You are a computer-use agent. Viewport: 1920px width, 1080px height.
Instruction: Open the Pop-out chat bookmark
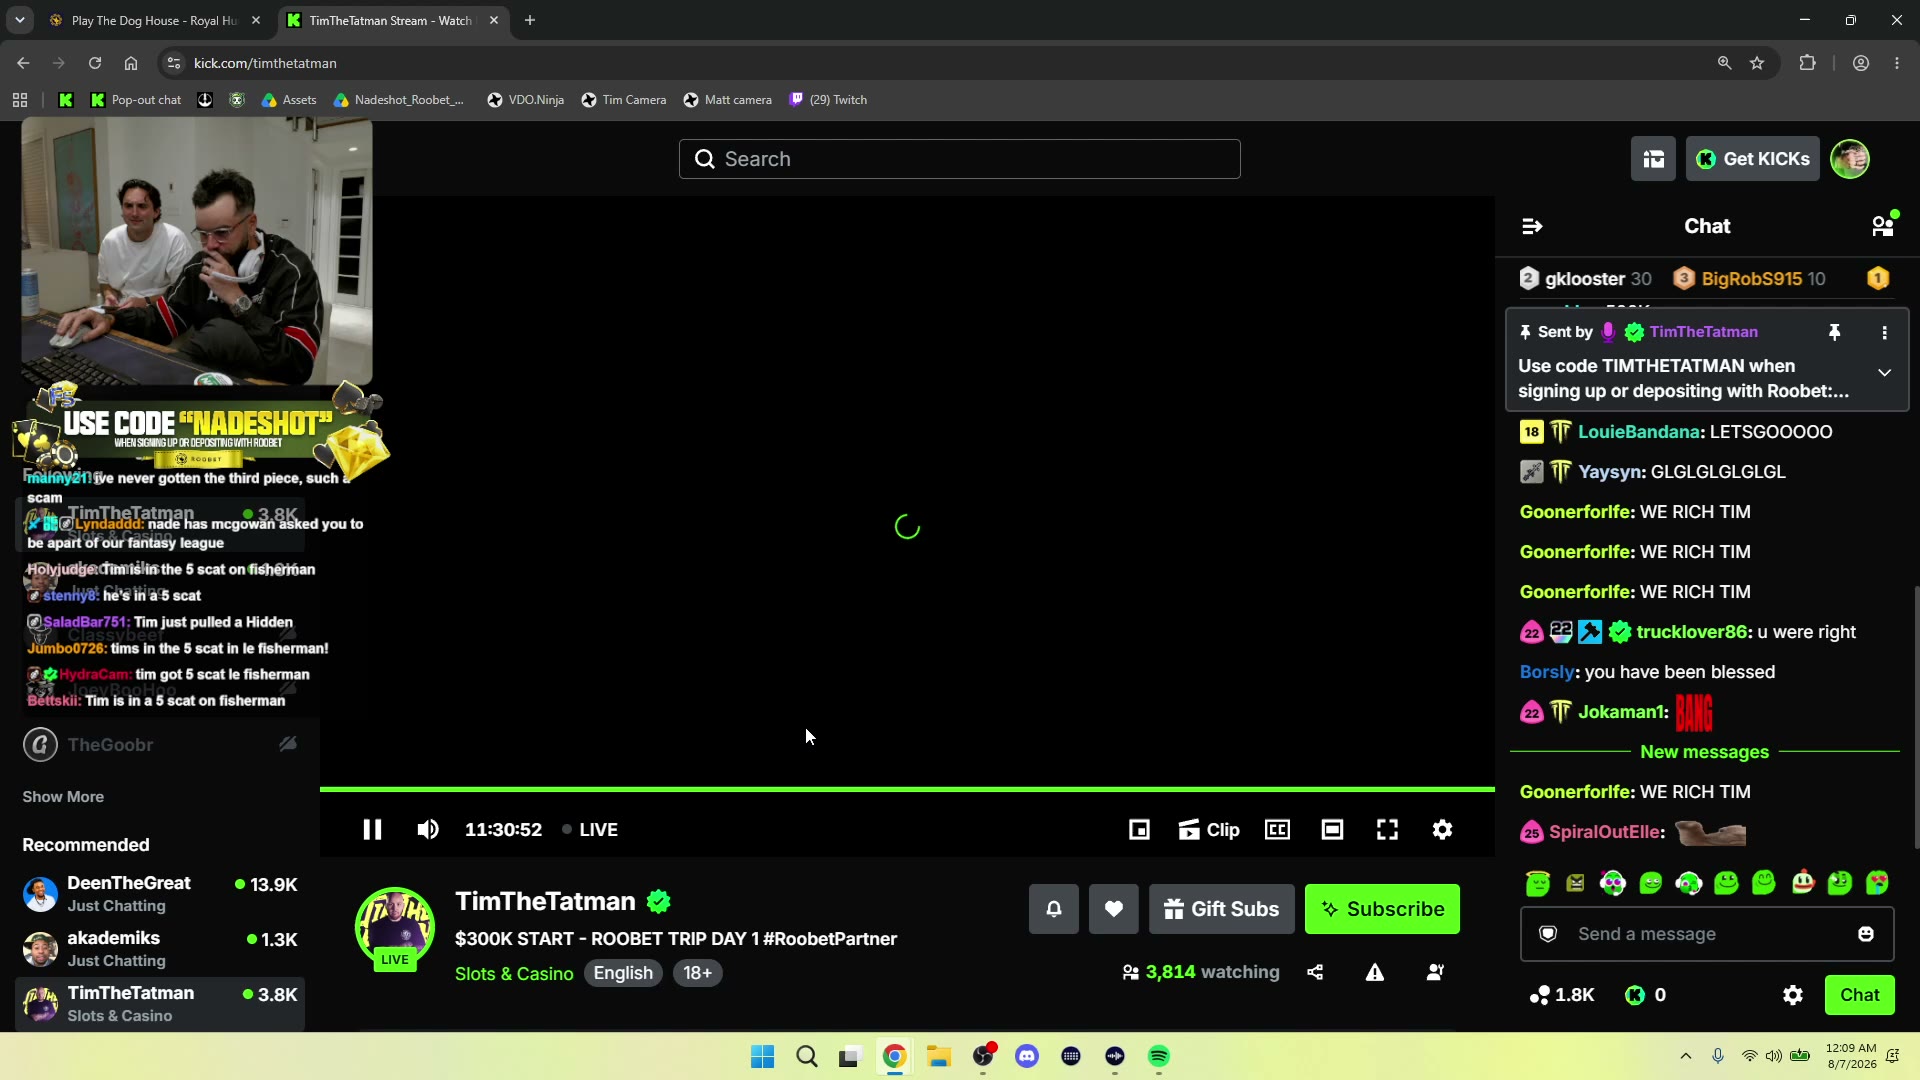coord(136,100)
